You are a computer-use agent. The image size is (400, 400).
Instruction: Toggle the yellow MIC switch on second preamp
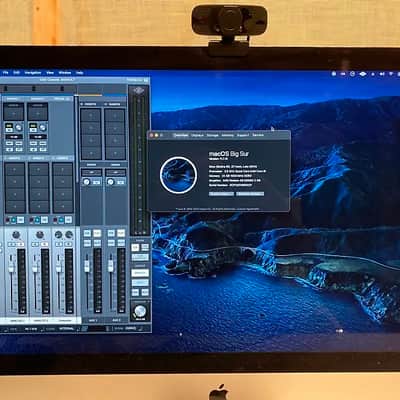point(33,126)
